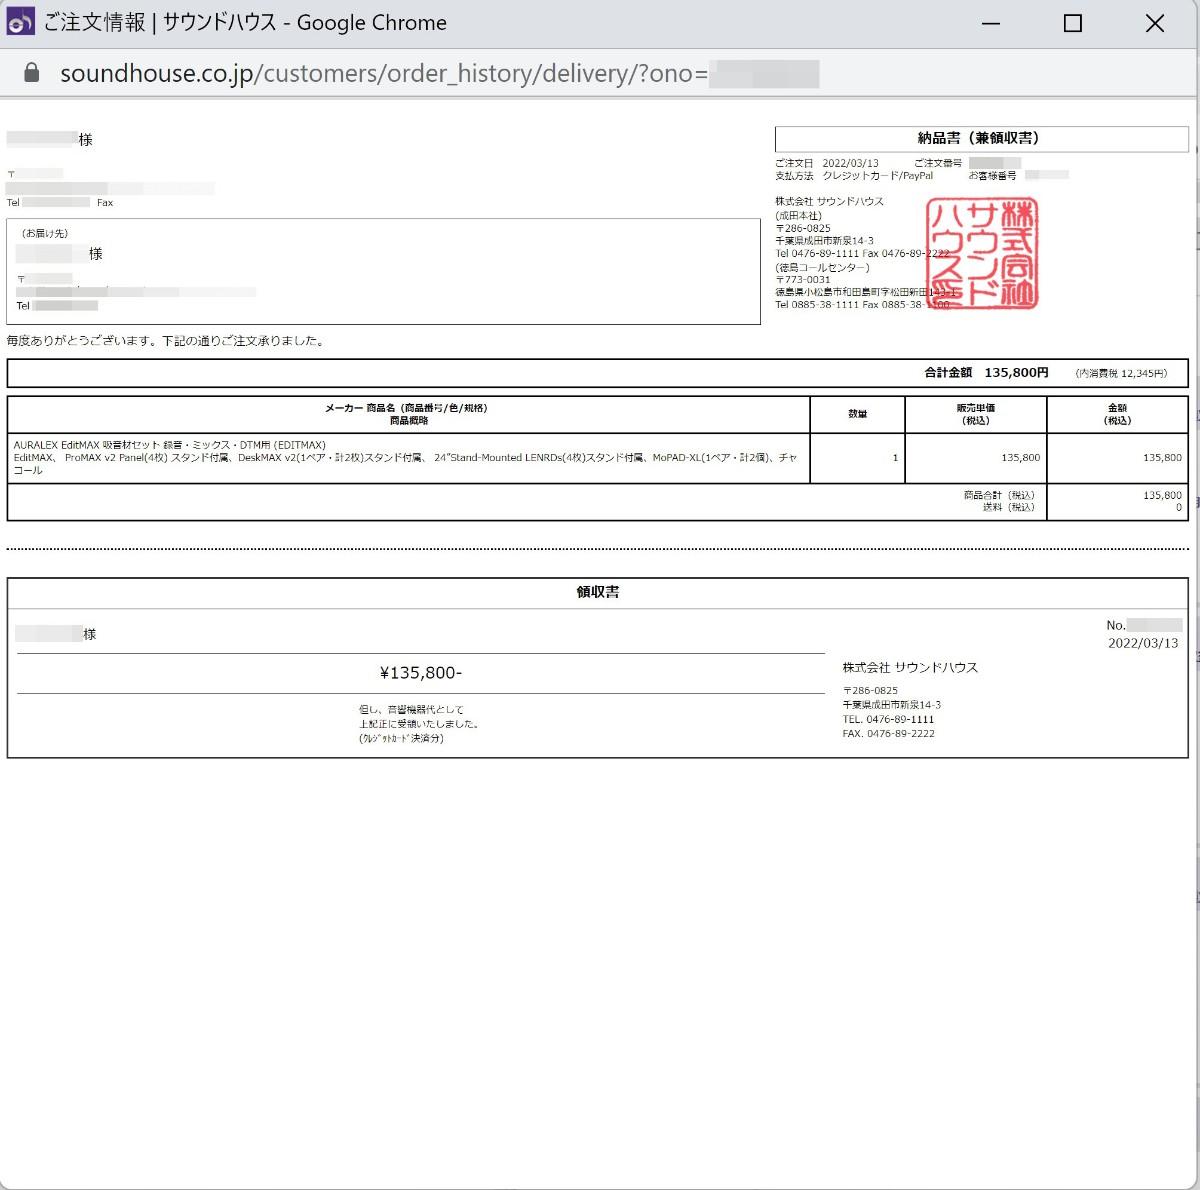Click the 販売単価 column header
Image resolution: width=1200 pixels, height=1190 pixels.
click(x=975, y=414)
